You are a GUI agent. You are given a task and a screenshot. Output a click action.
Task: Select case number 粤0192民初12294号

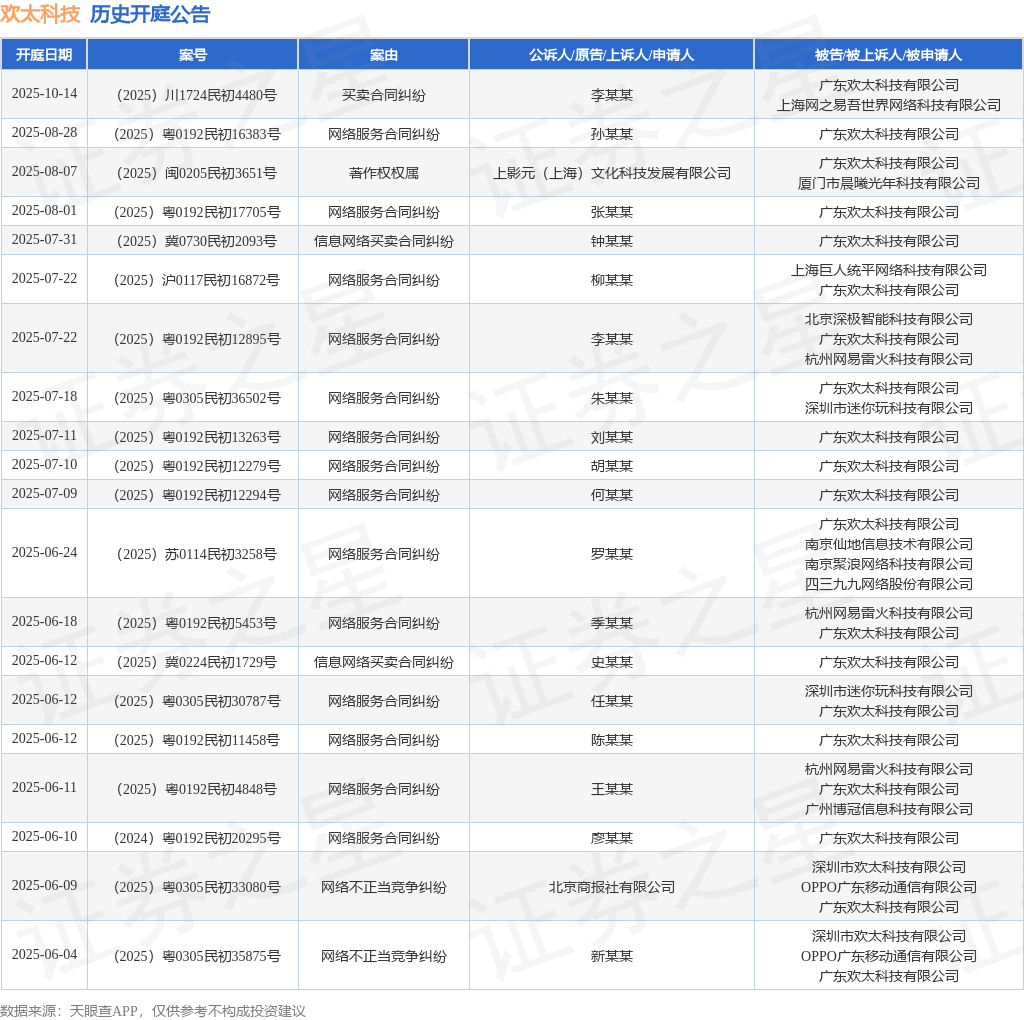(197, 496)
